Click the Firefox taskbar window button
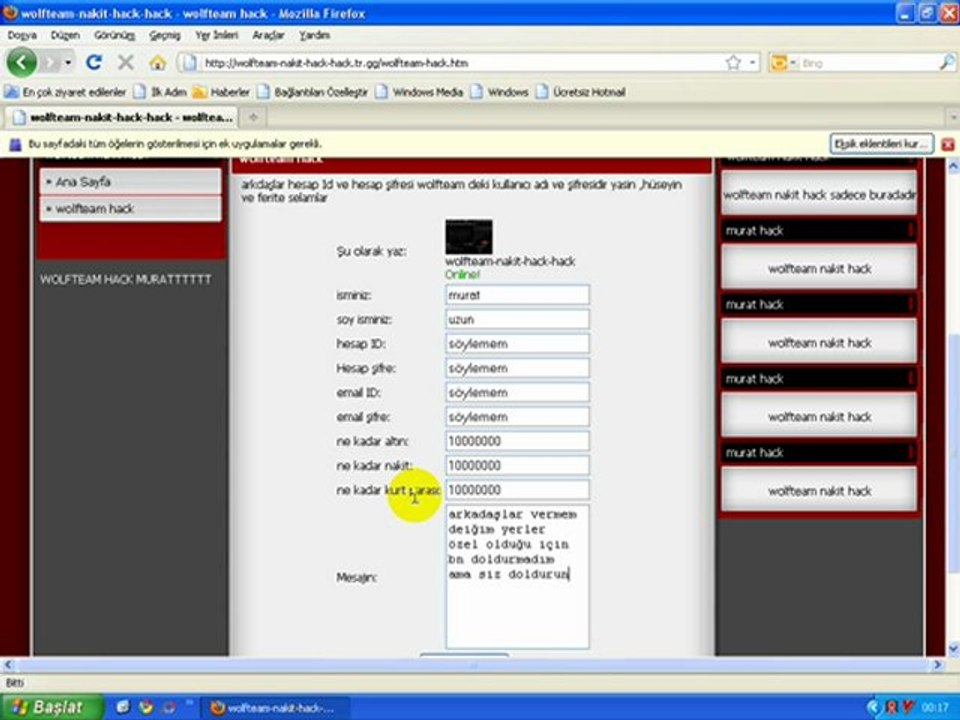Viewport: 960px width, 720px height. click(277, 708)
